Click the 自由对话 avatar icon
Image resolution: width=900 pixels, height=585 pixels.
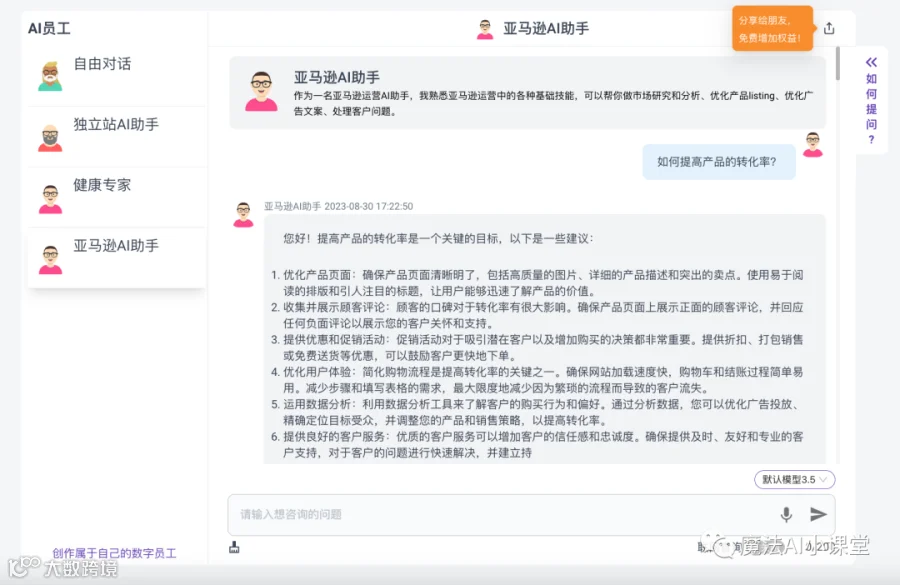[x=51, y=76]
